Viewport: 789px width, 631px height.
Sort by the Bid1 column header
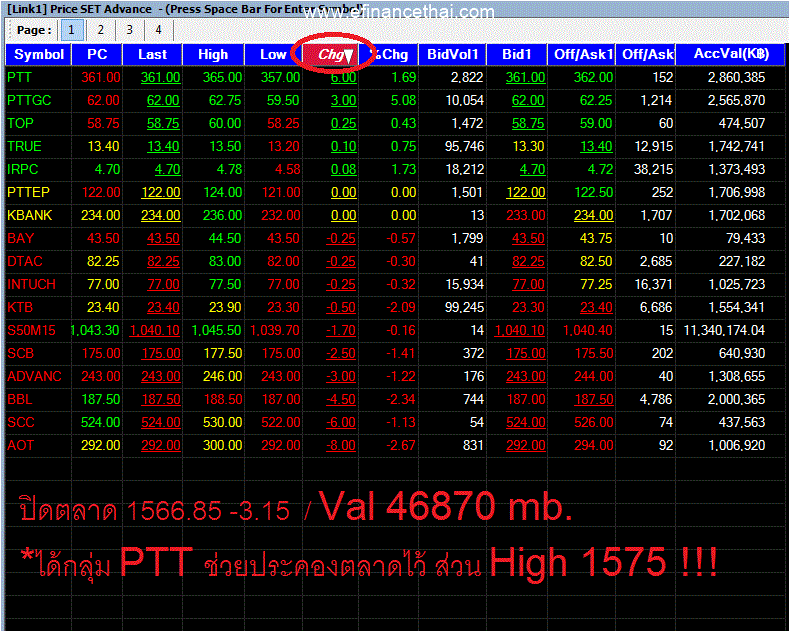tap(517, 54)
